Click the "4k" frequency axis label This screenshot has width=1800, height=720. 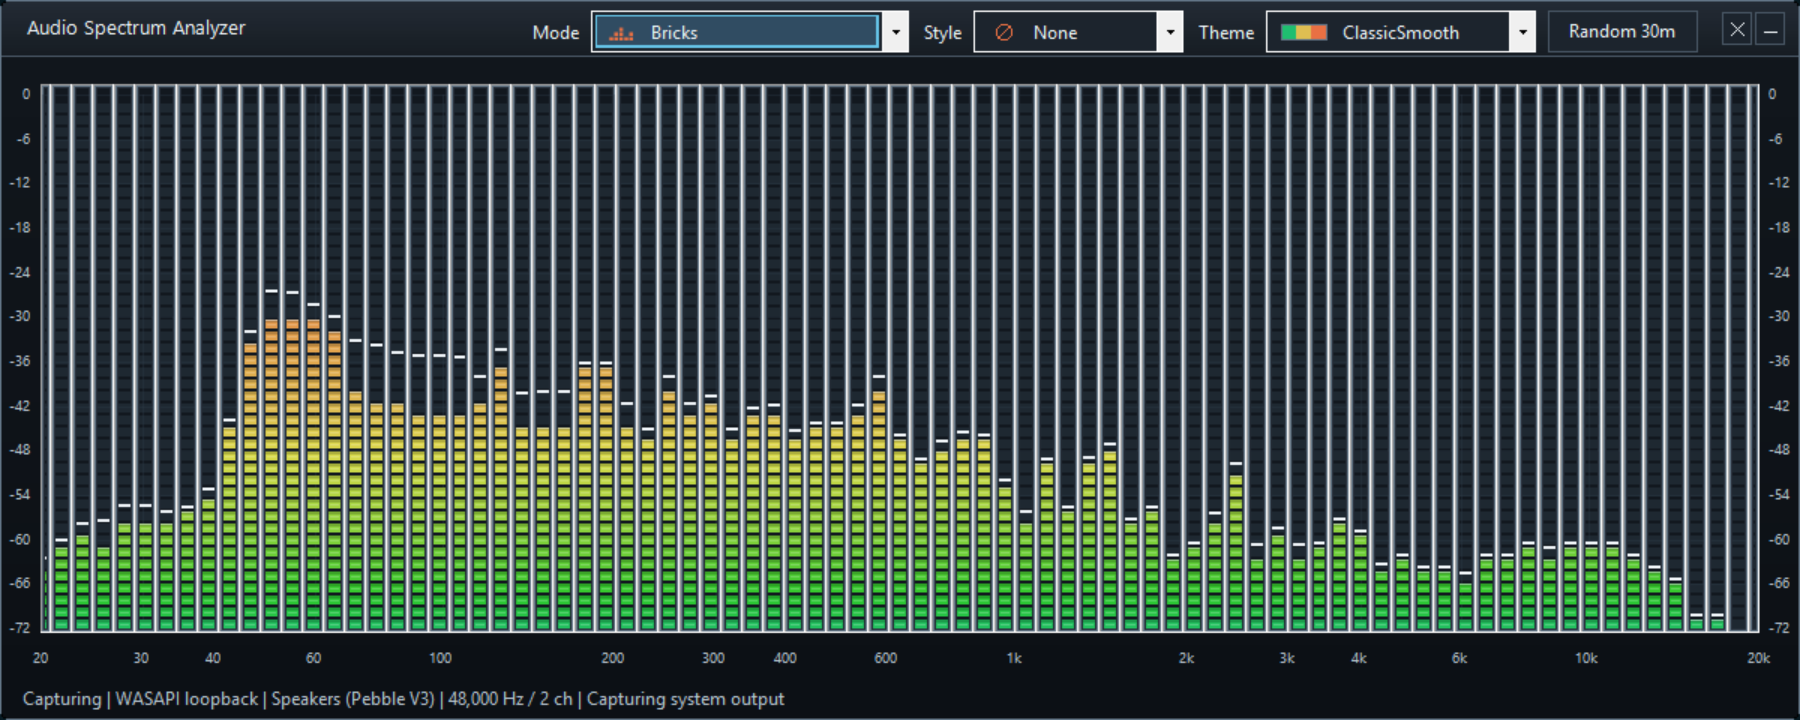click(x=1359, y=658)
